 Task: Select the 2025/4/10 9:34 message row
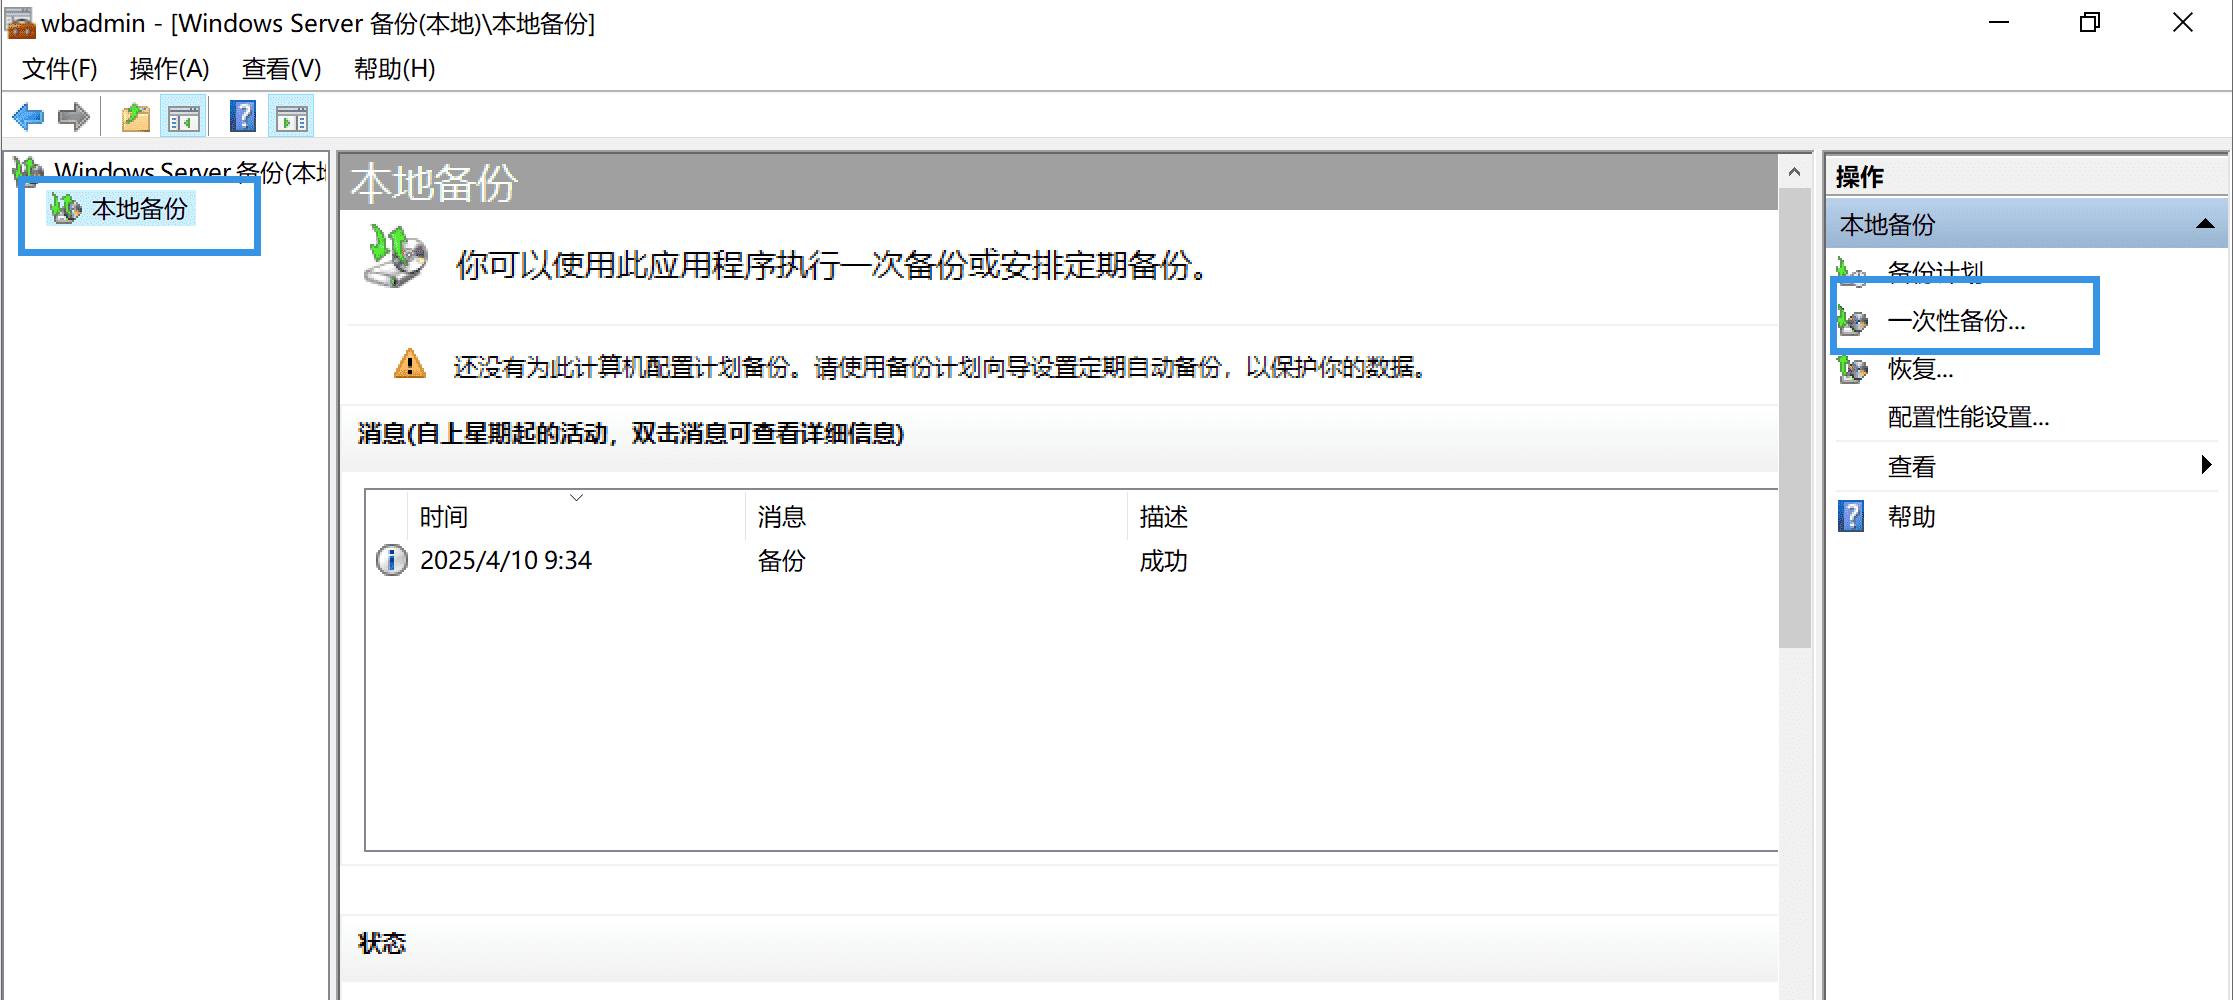tap(1071, 560)
